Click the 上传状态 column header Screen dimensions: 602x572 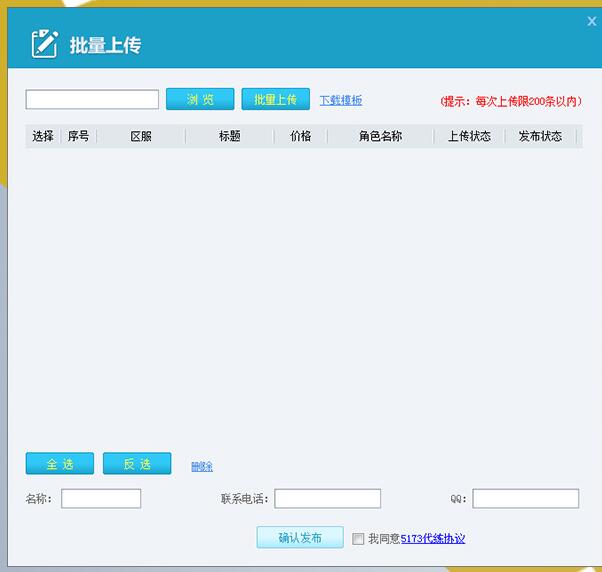pos(469,136)
